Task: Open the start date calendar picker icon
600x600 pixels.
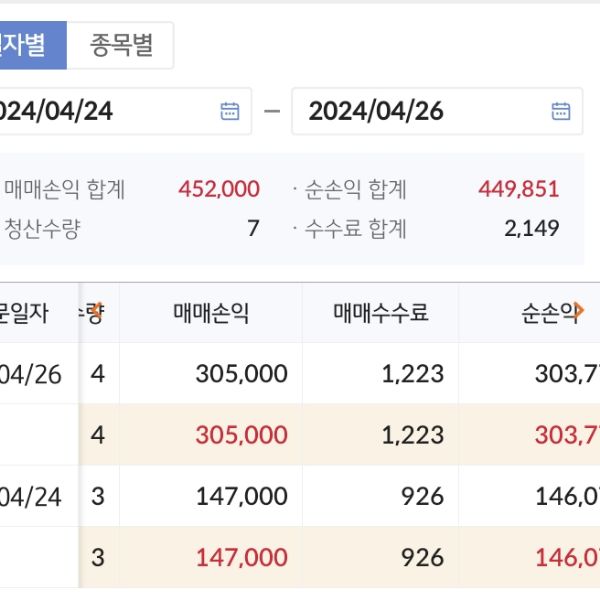Action: point(230,111)
